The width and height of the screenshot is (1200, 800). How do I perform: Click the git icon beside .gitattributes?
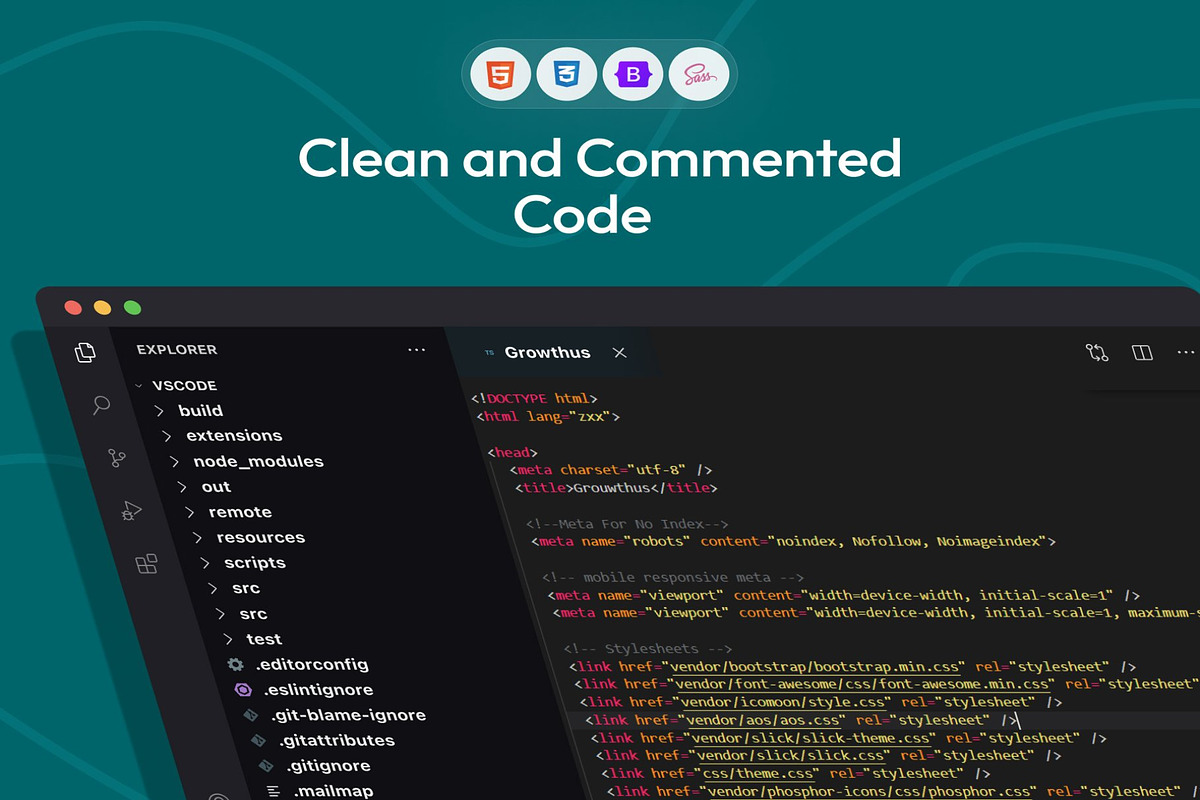(x=258, y=741)
